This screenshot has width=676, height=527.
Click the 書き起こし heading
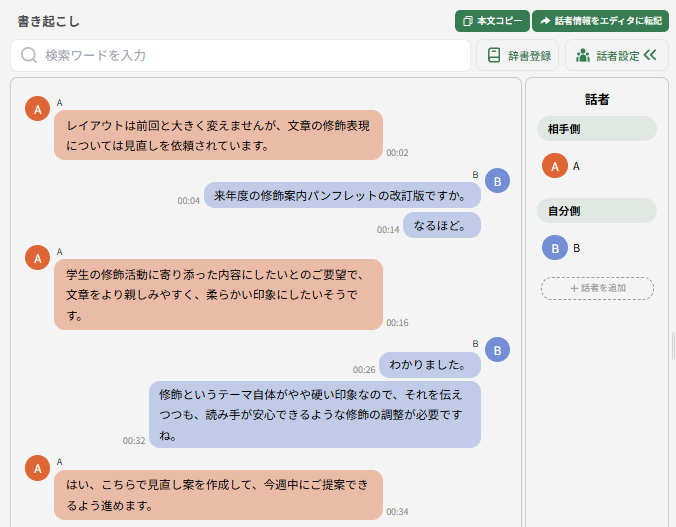point(48,22)
